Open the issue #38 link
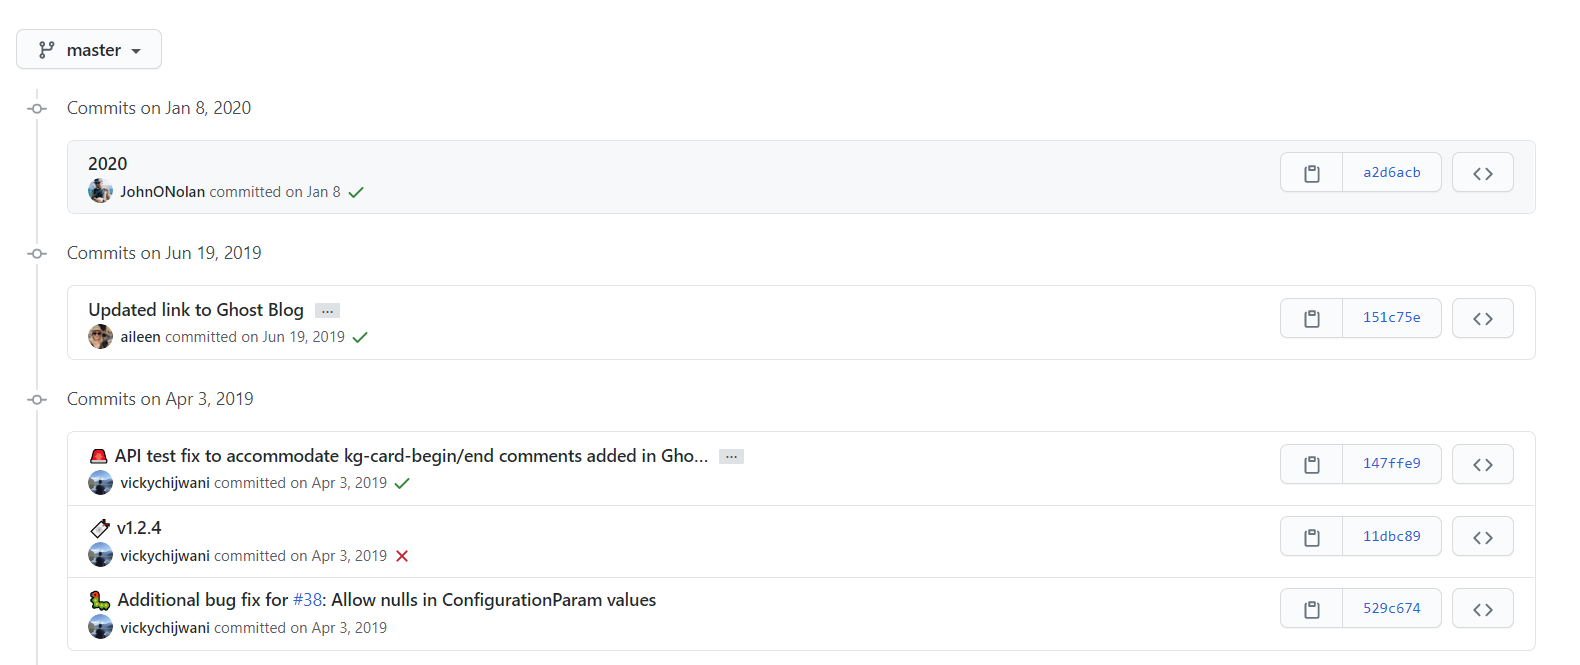 pos(307,600)
